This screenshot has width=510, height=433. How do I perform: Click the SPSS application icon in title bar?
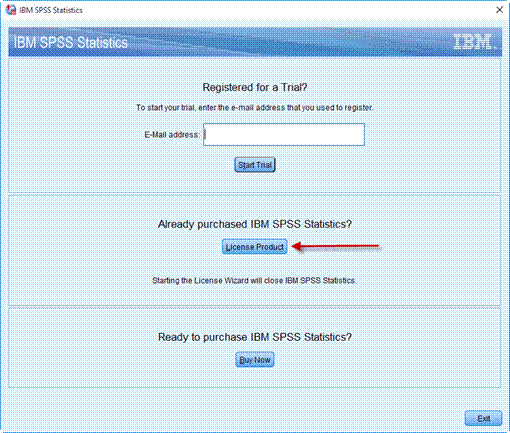pyautogui.click(x=11, y=10)
